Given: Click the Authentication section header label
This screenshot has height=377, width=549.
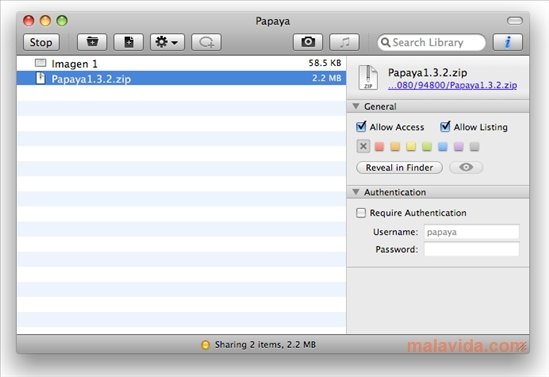Looking at the screenshot, I should [395, 192].
